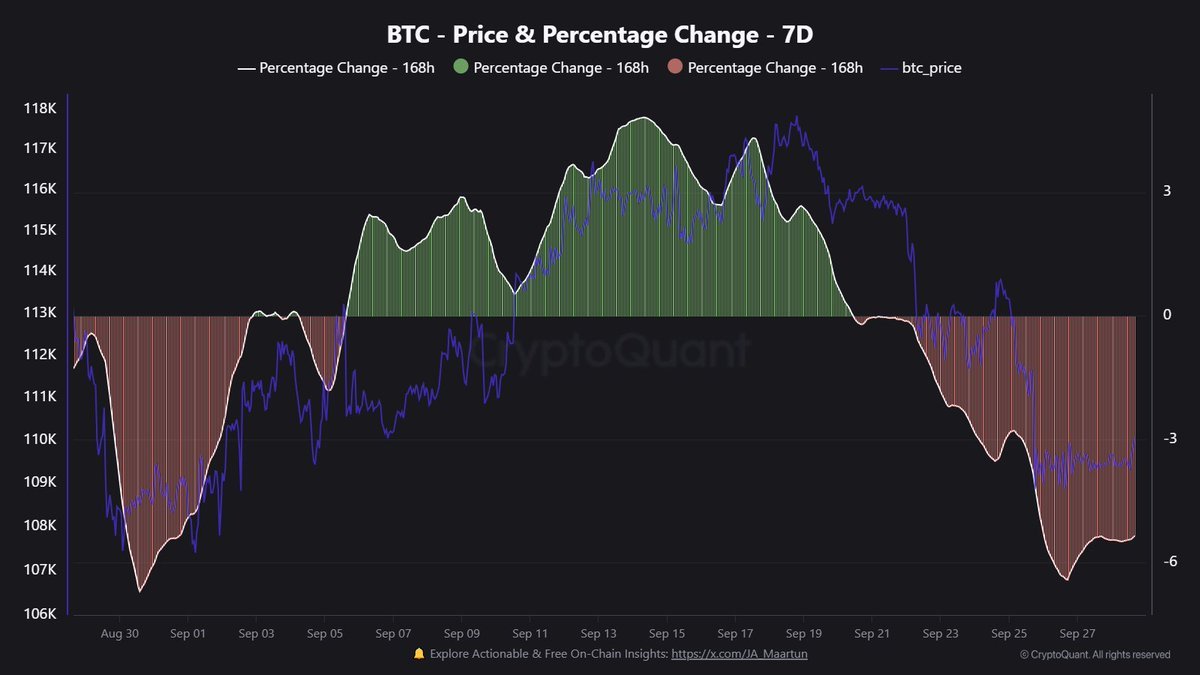Click the CryptoQuant copyright notice
Screen dimensions: 1200x675
tap(1095, 655)
